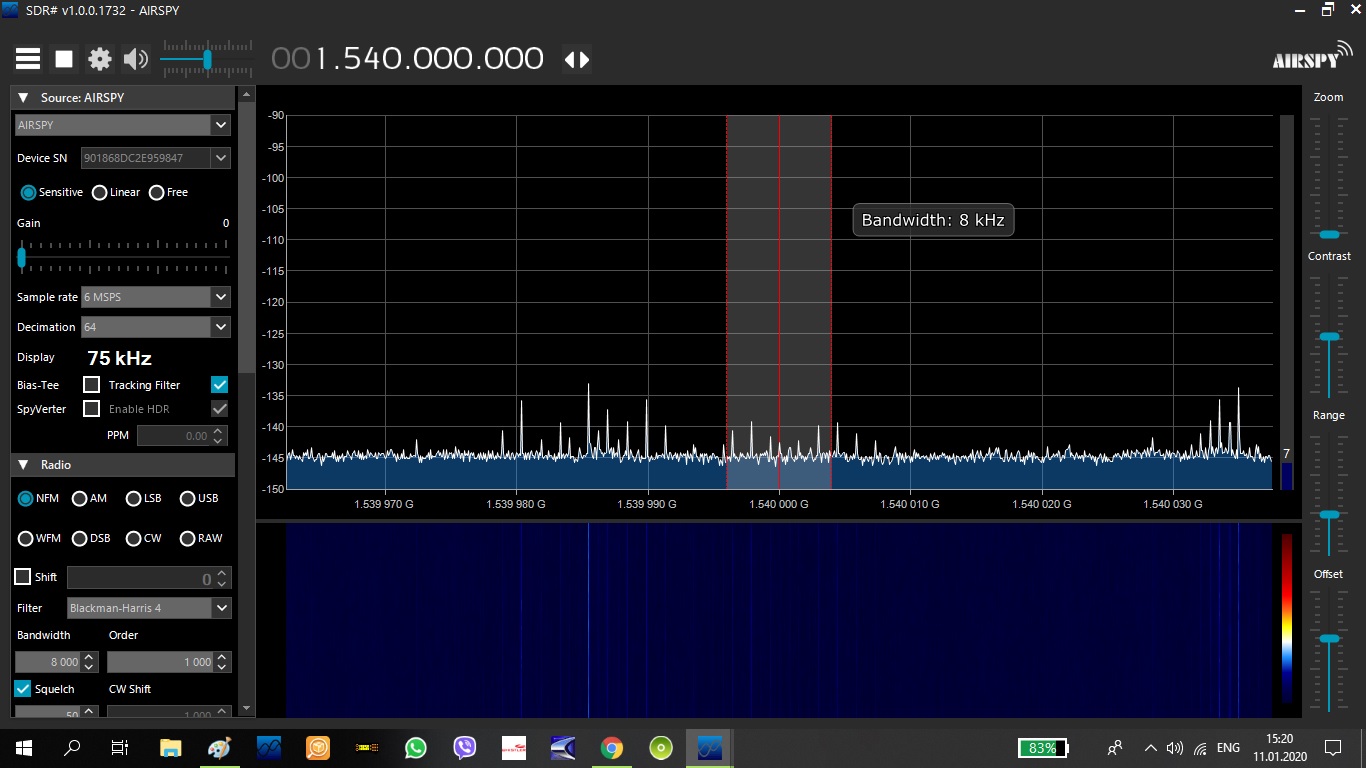The width and height of the screenshot is (1366, 768).
Task: Click the 1.540 020 G frequency label
Action: [1042, 504]
